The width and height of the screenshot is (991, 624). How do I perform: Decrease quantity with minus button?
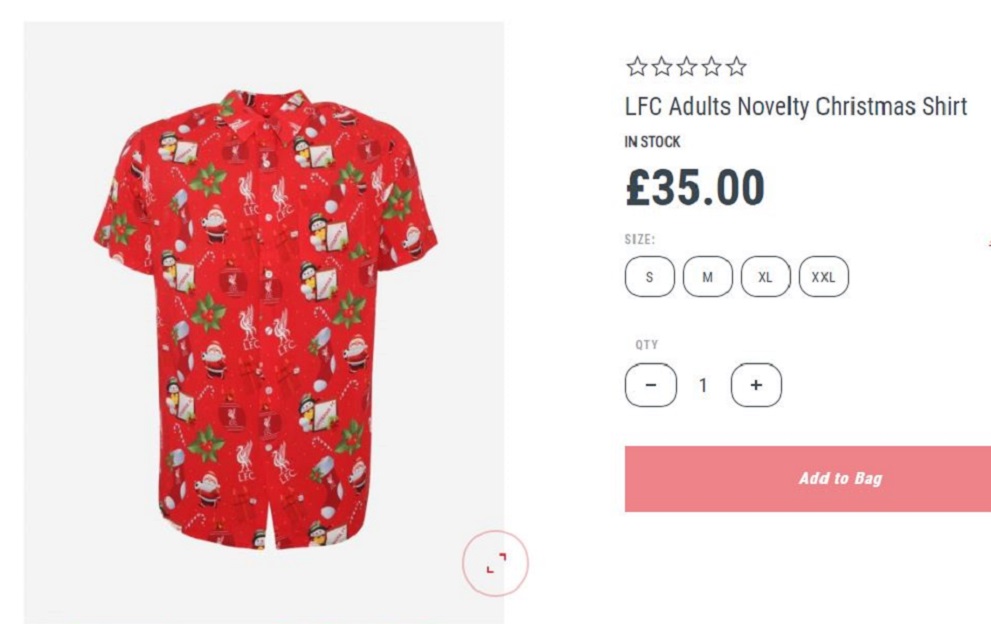pos(651,385)
